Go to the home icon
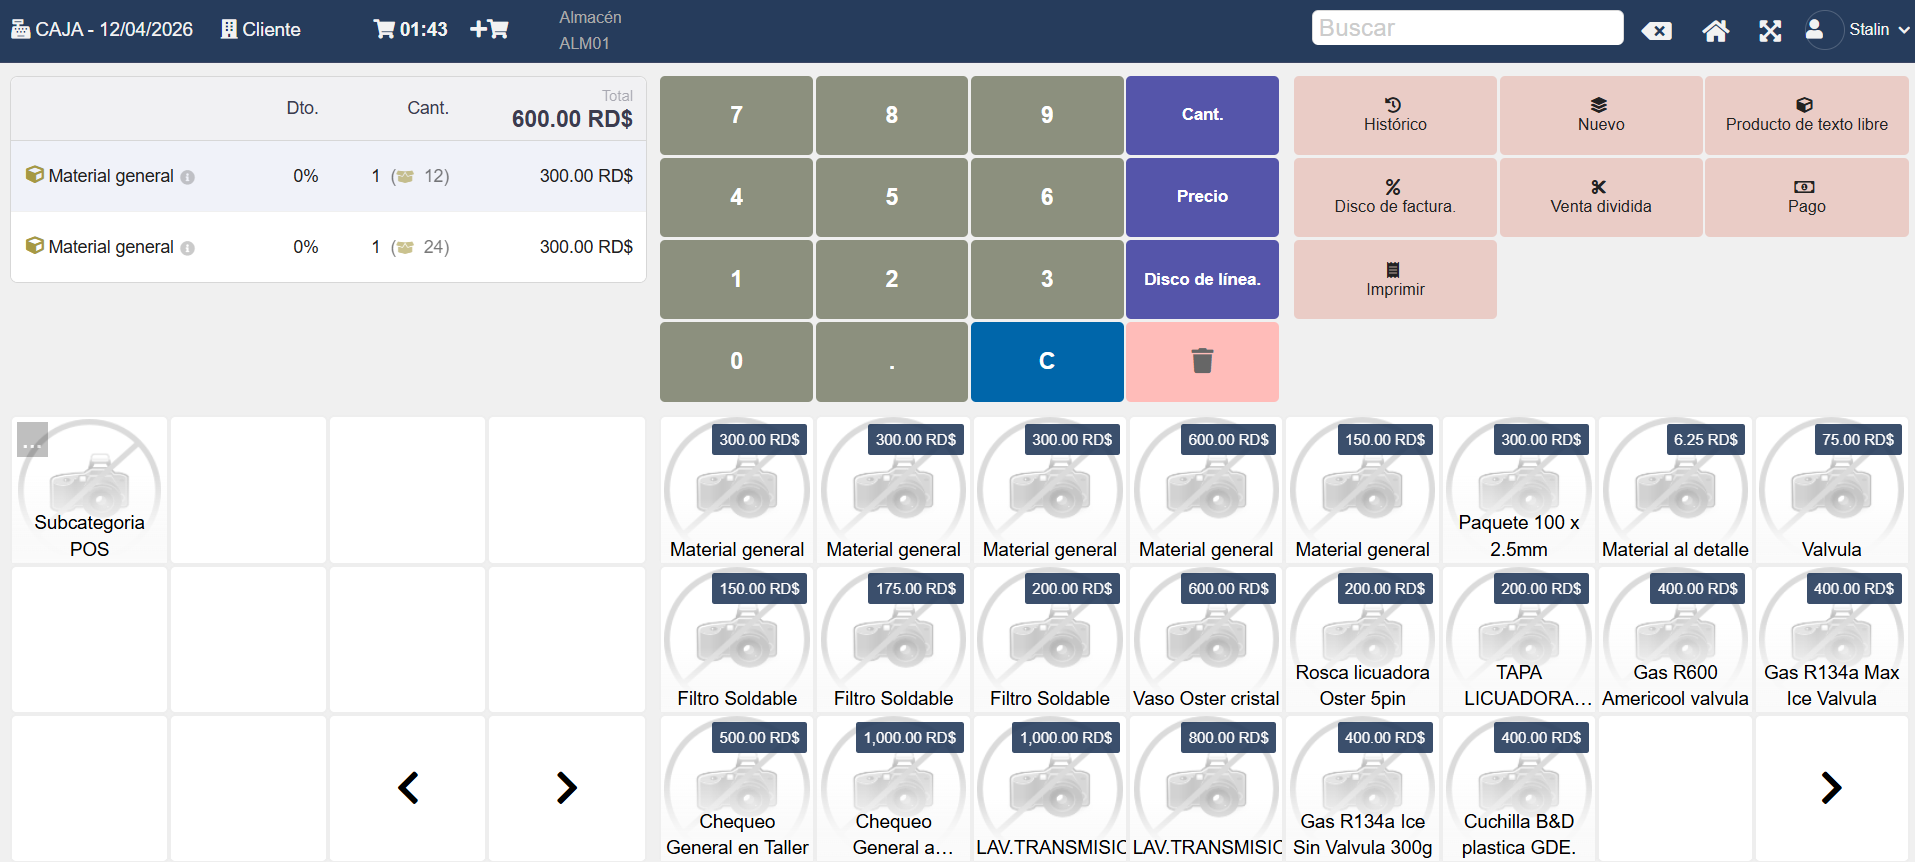The image size is (1915, 862). tap(1715, 31)
